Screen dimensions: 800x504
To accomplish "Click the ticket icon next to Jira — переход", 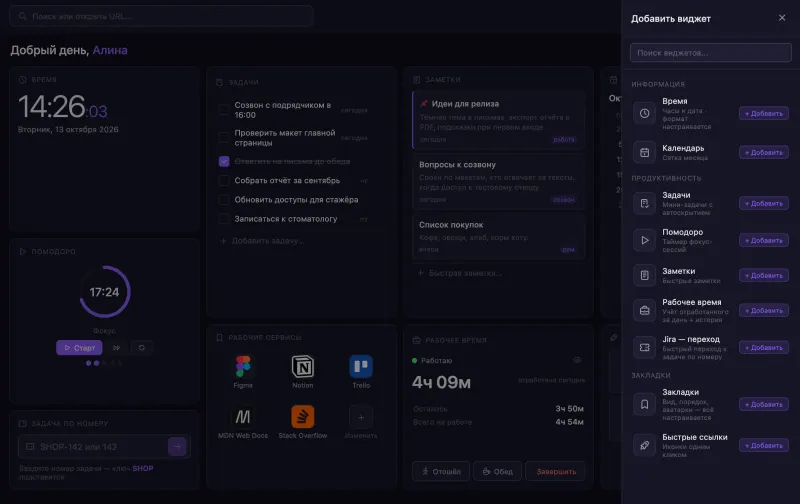I will 644,347.
